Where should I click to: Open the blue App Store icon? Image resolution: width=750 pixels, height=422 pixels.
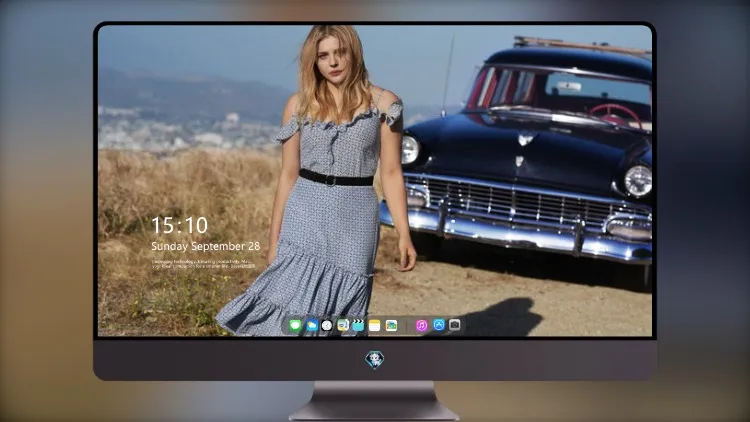tap(439, 325)
